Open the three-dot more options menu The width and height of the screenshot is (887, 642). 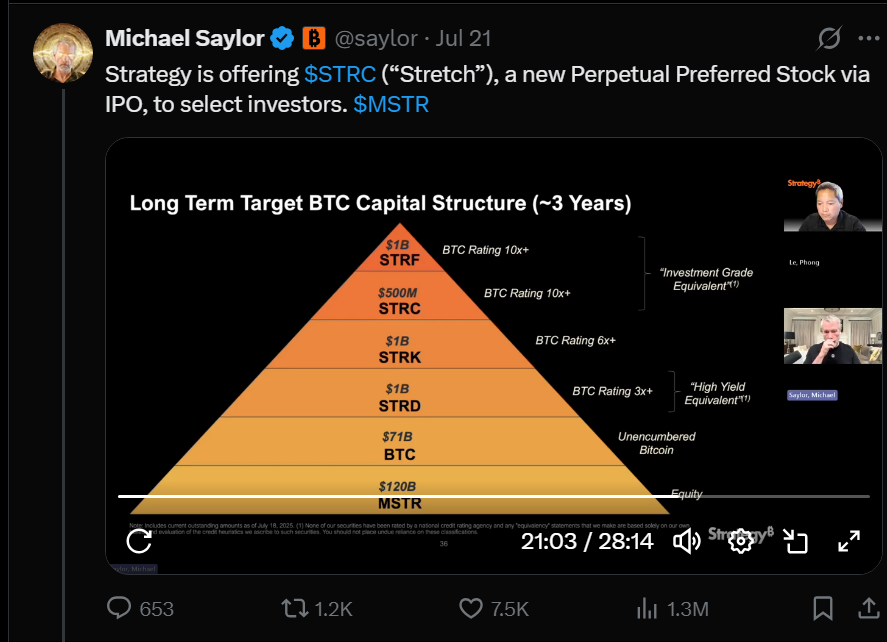[868, 38]
